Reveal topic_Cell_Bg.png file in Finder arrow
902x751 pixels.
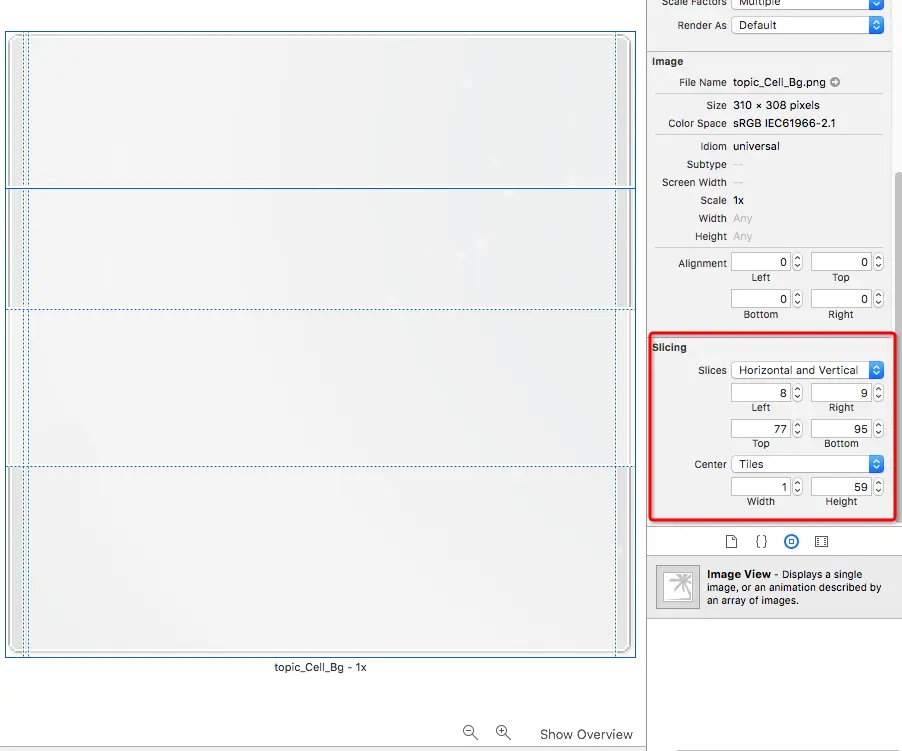click(x=835, y=82)
